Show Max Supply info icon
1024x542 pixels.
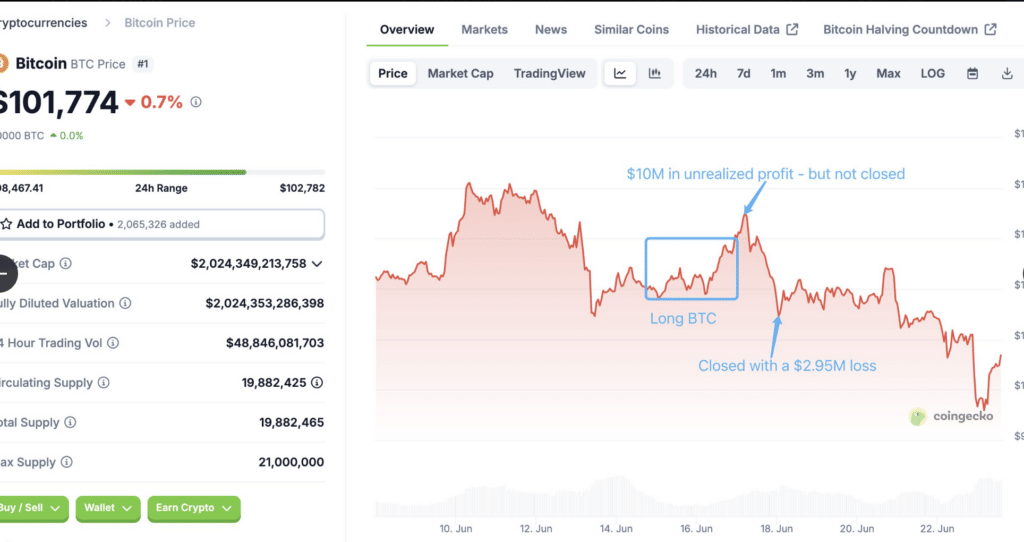pos(67,462)
